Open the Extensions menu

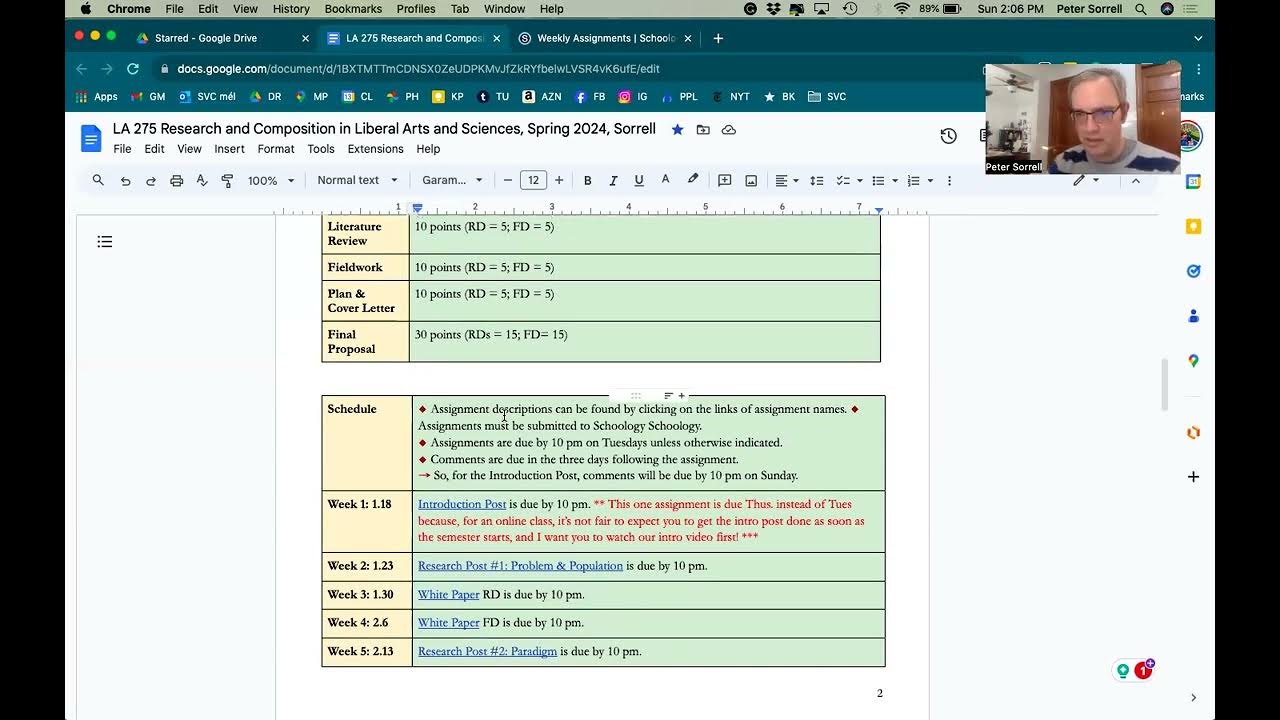(x=375, y=149)
